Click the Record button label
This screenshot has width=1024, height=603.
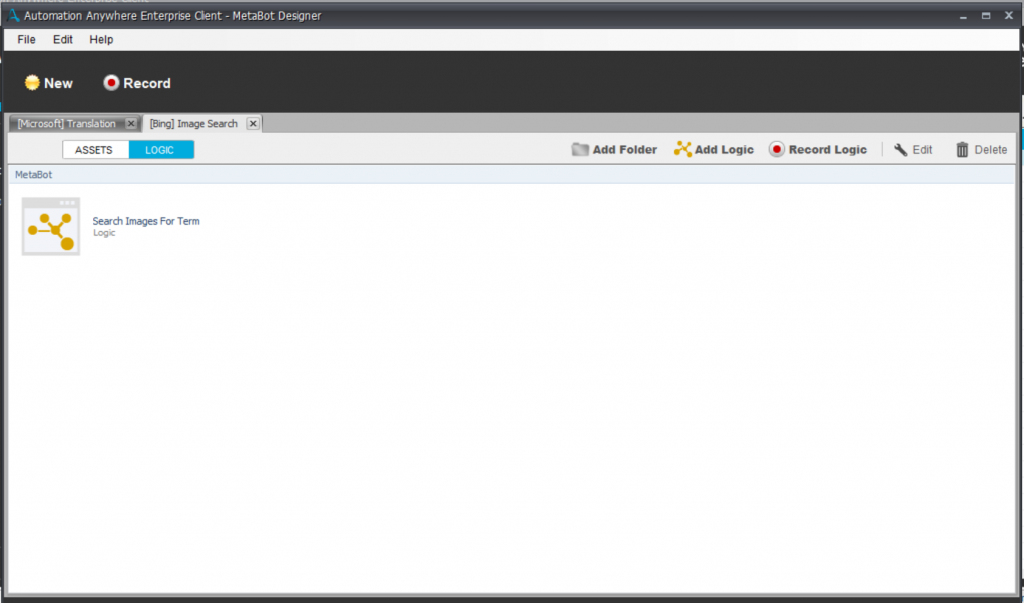point(147,84)
